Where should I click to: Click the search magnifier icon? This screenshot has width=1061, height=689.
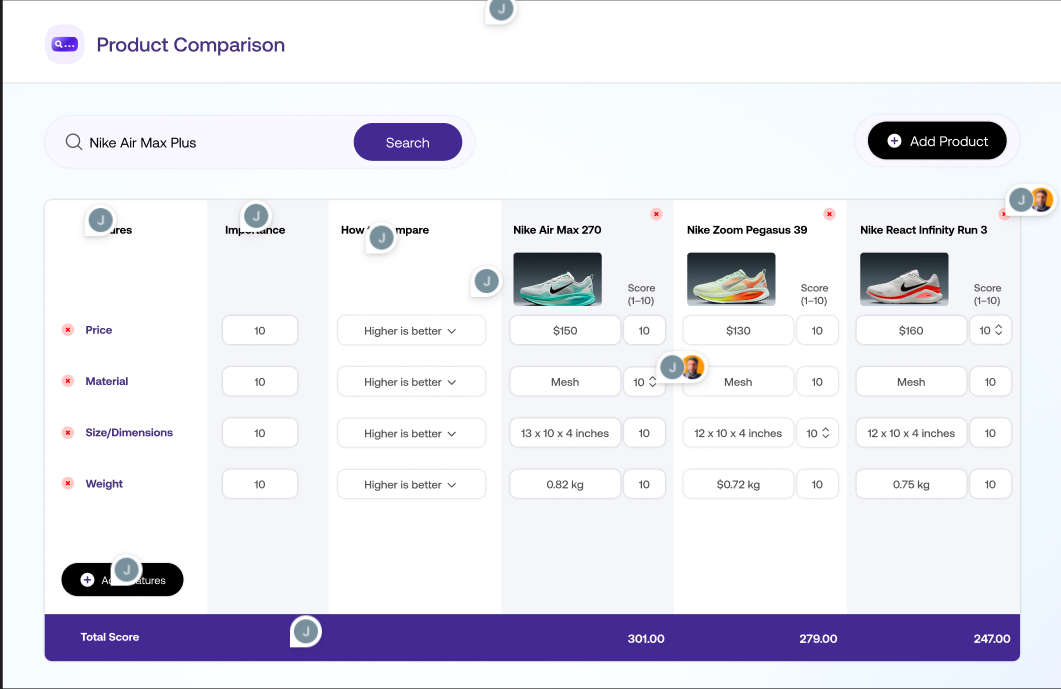click(74, 142)
